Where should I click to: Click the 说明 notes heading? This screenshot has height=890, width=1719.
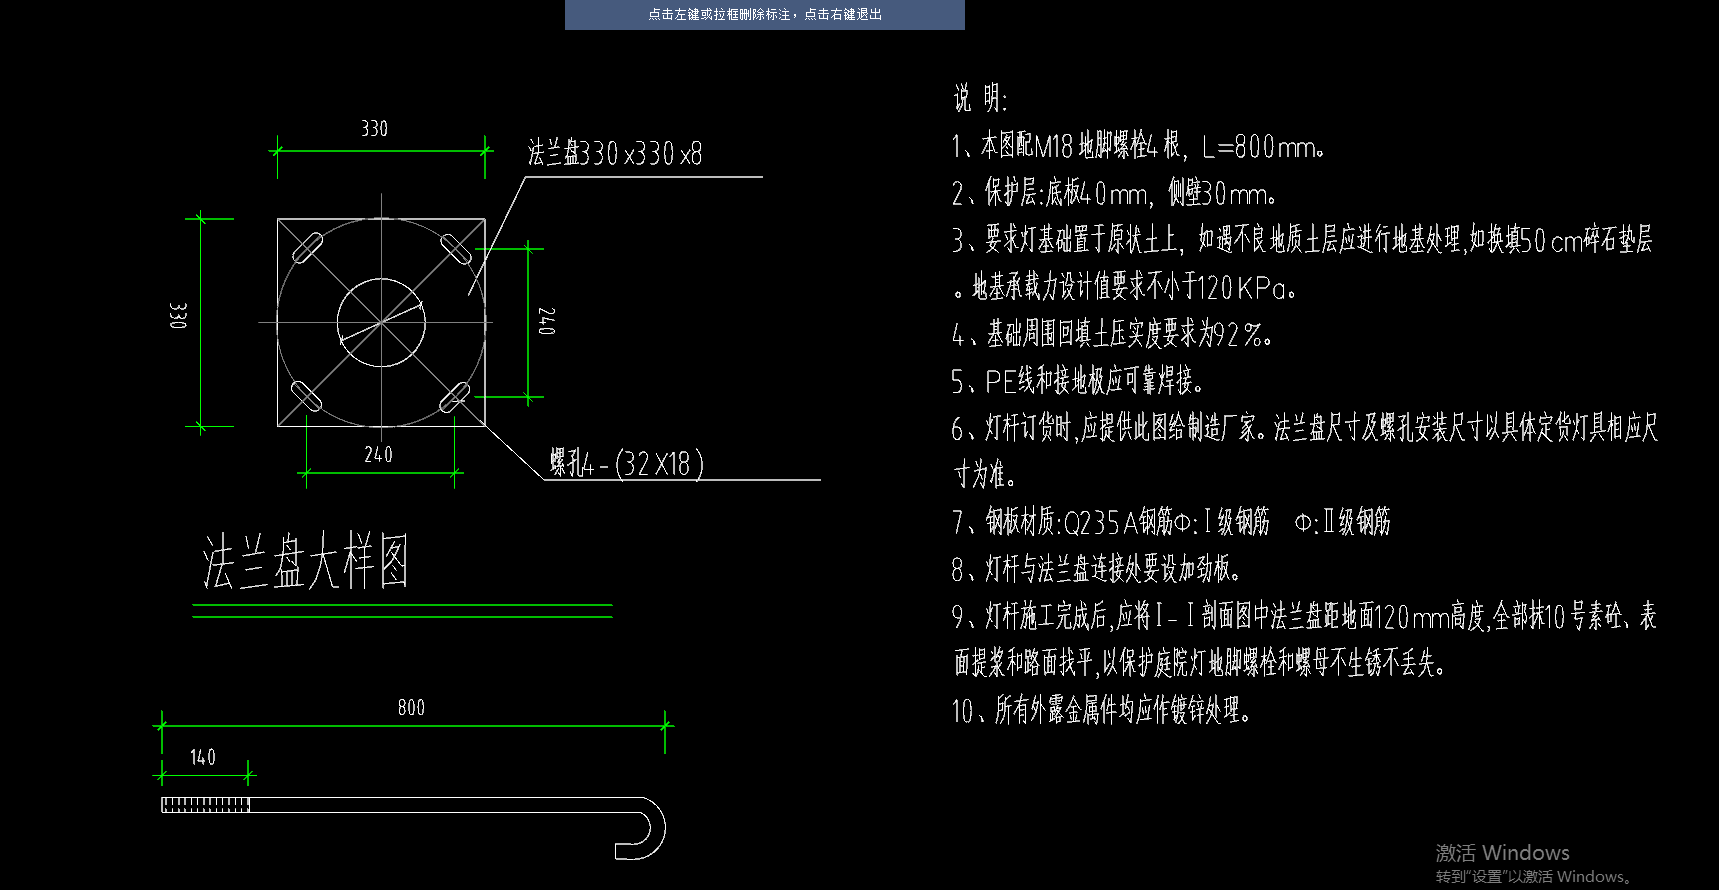[x=979, y=98]
